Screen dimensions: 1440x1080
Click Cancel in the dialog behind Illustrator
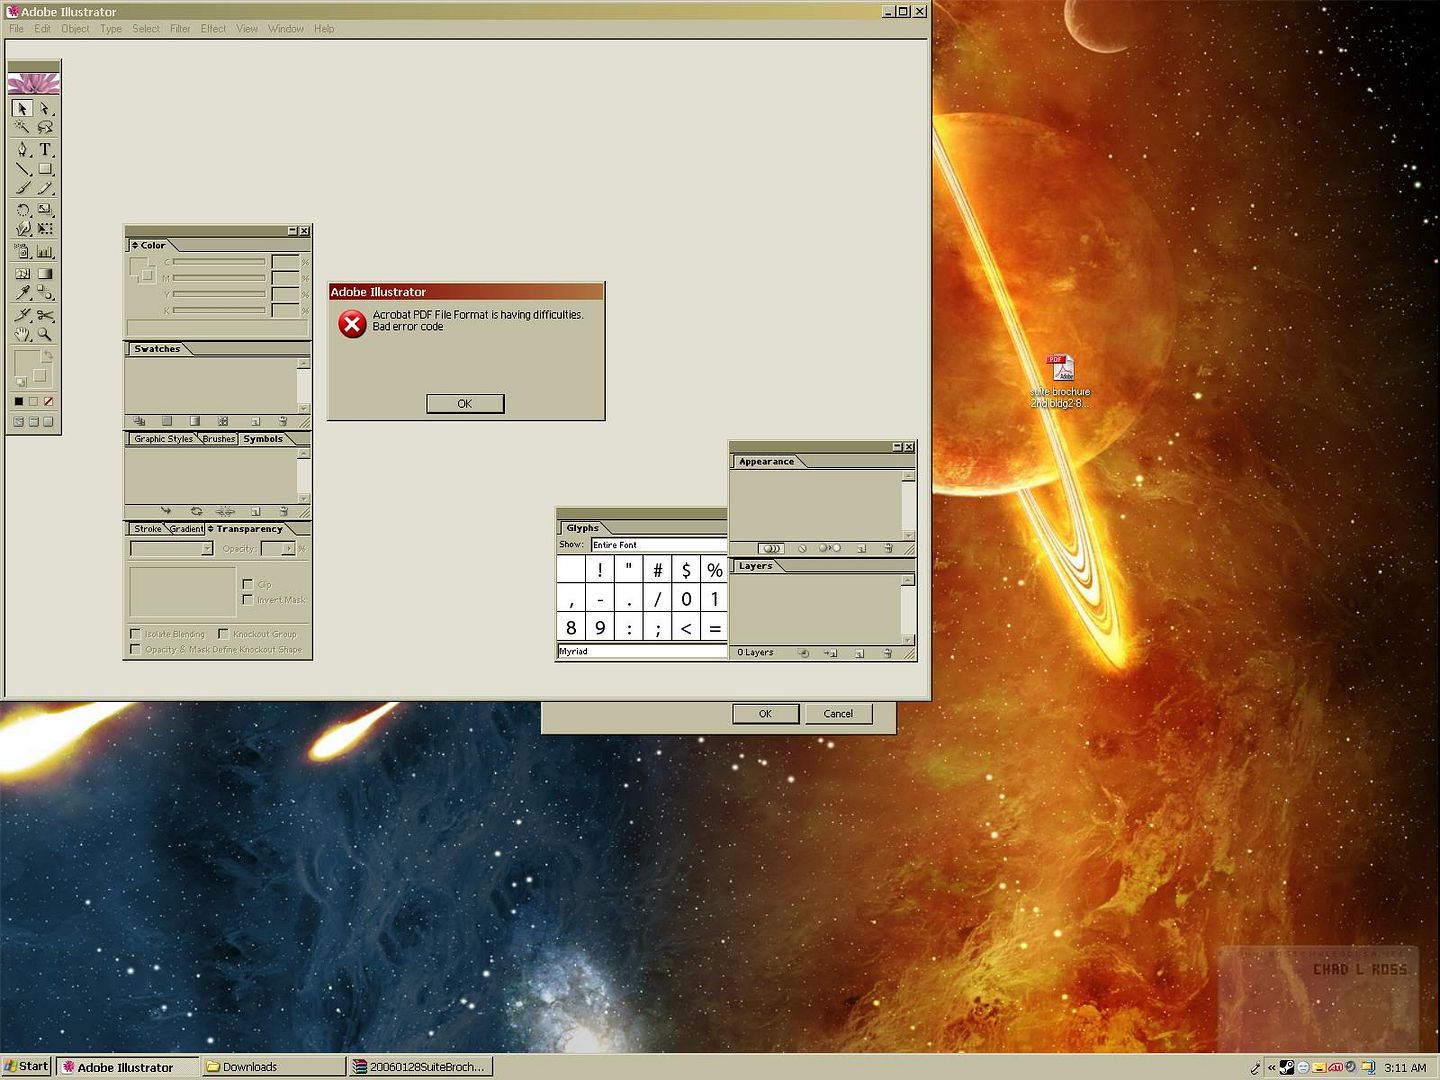point(838,714)
